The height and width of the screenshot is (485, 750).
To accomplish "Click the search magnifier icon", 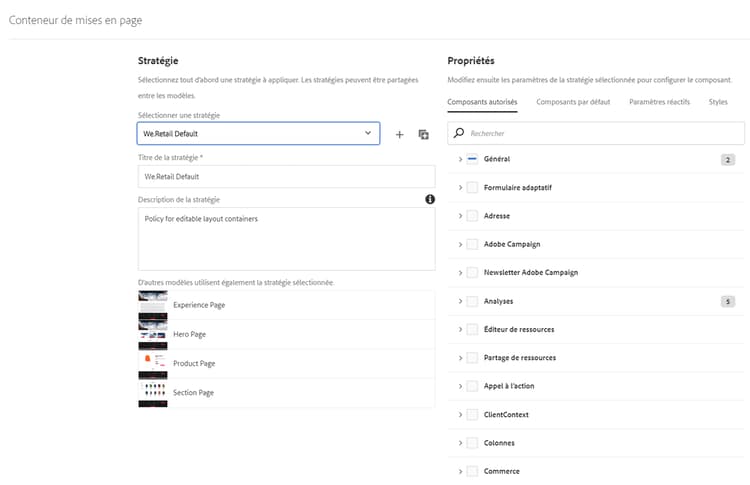I will (x=459, y=133).
